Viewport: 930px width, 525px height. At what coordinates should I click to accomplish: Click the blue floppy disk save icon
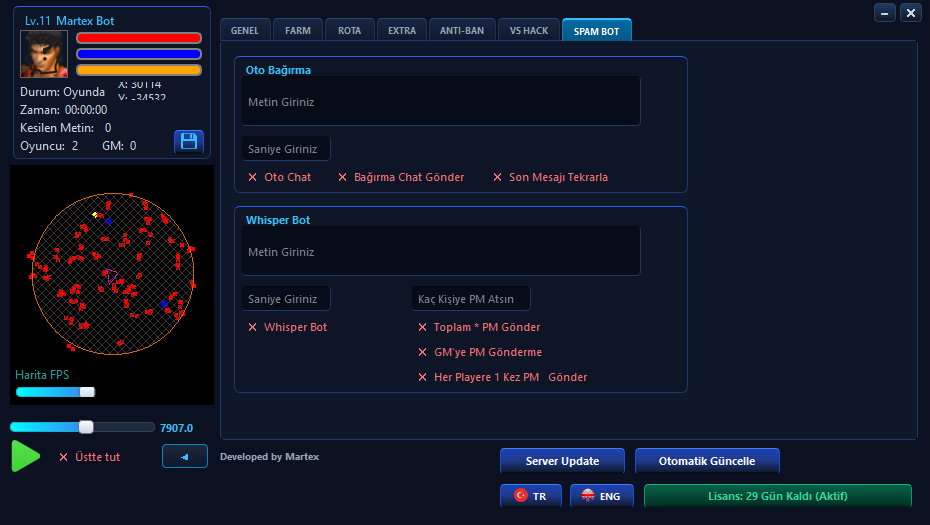click(x=189, y=142)
